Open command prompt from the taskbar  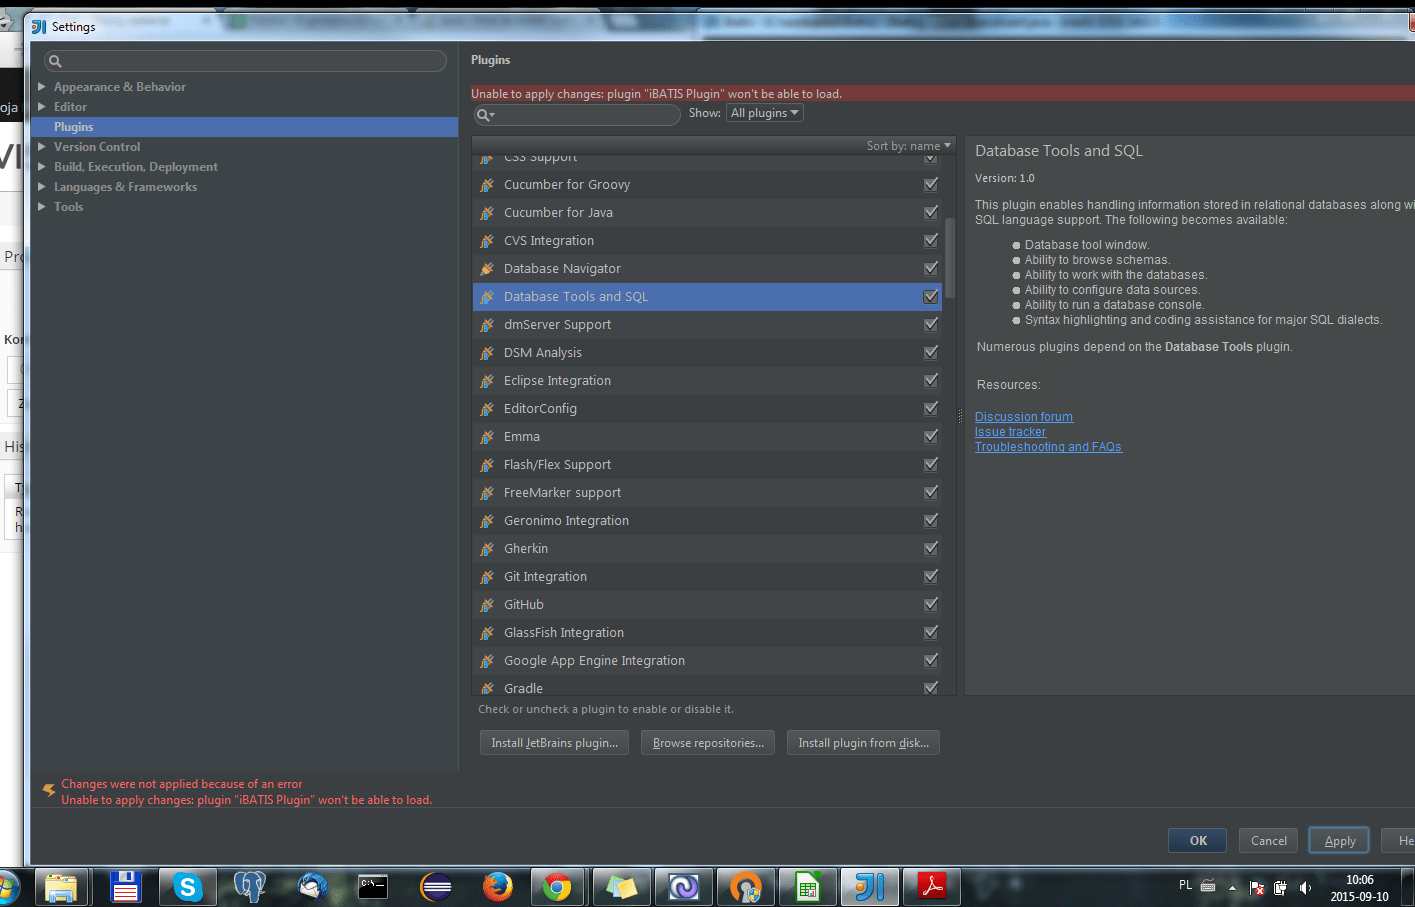(x=373, y=886)
